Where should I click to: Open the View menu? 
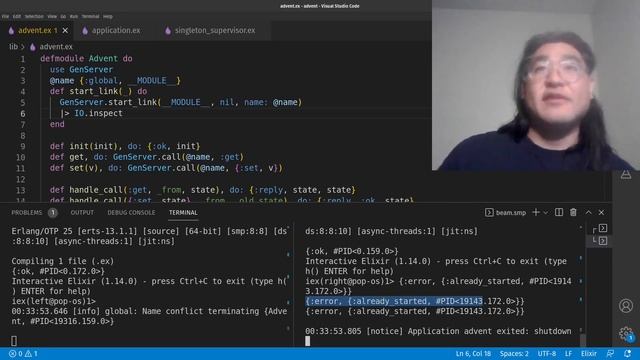52,17
